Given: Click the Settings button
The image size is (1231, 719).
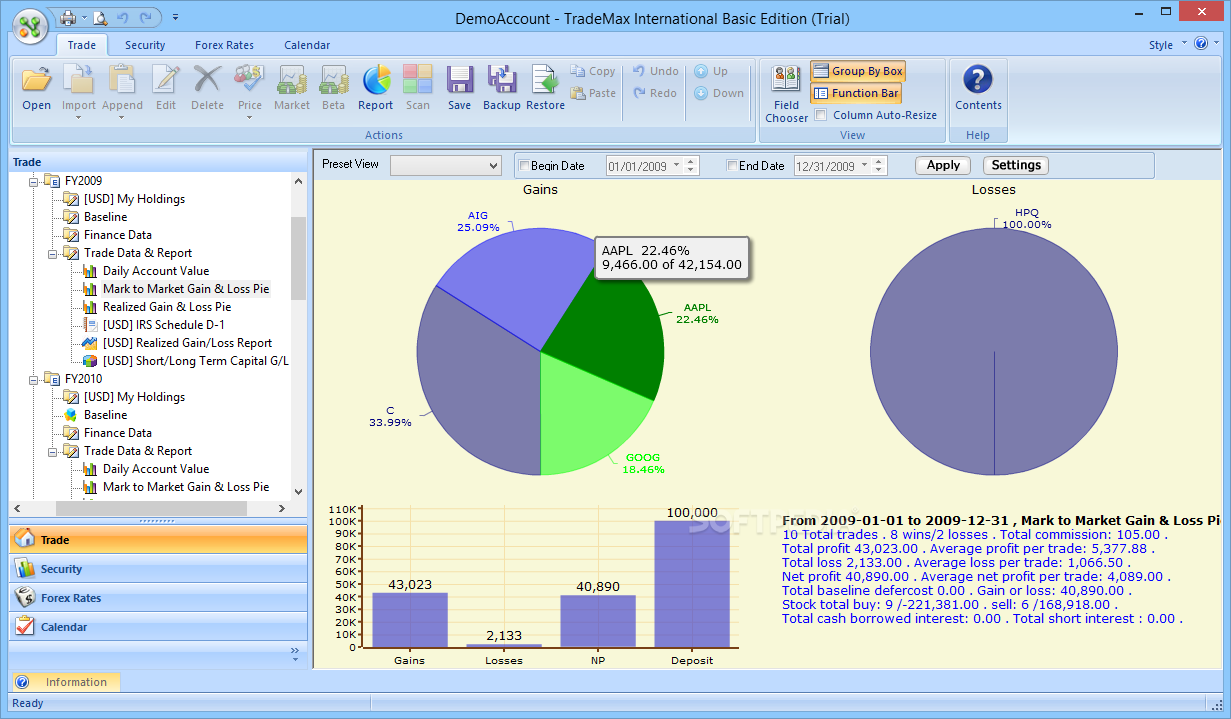Looking at the screenshot, I should (1016, 166).
